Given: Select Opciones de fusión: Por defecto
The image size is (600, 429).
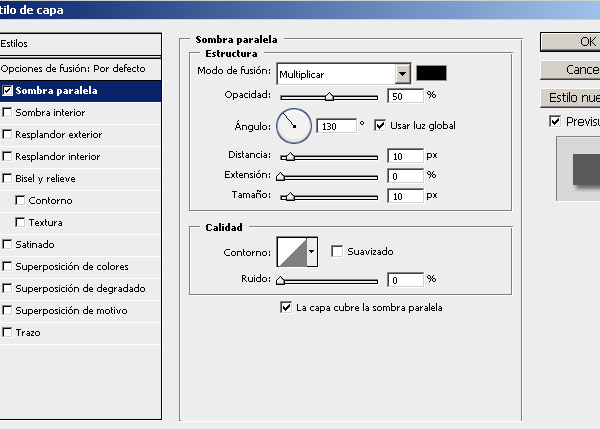Looking at the screenshot, I should (x=80, y=69).
